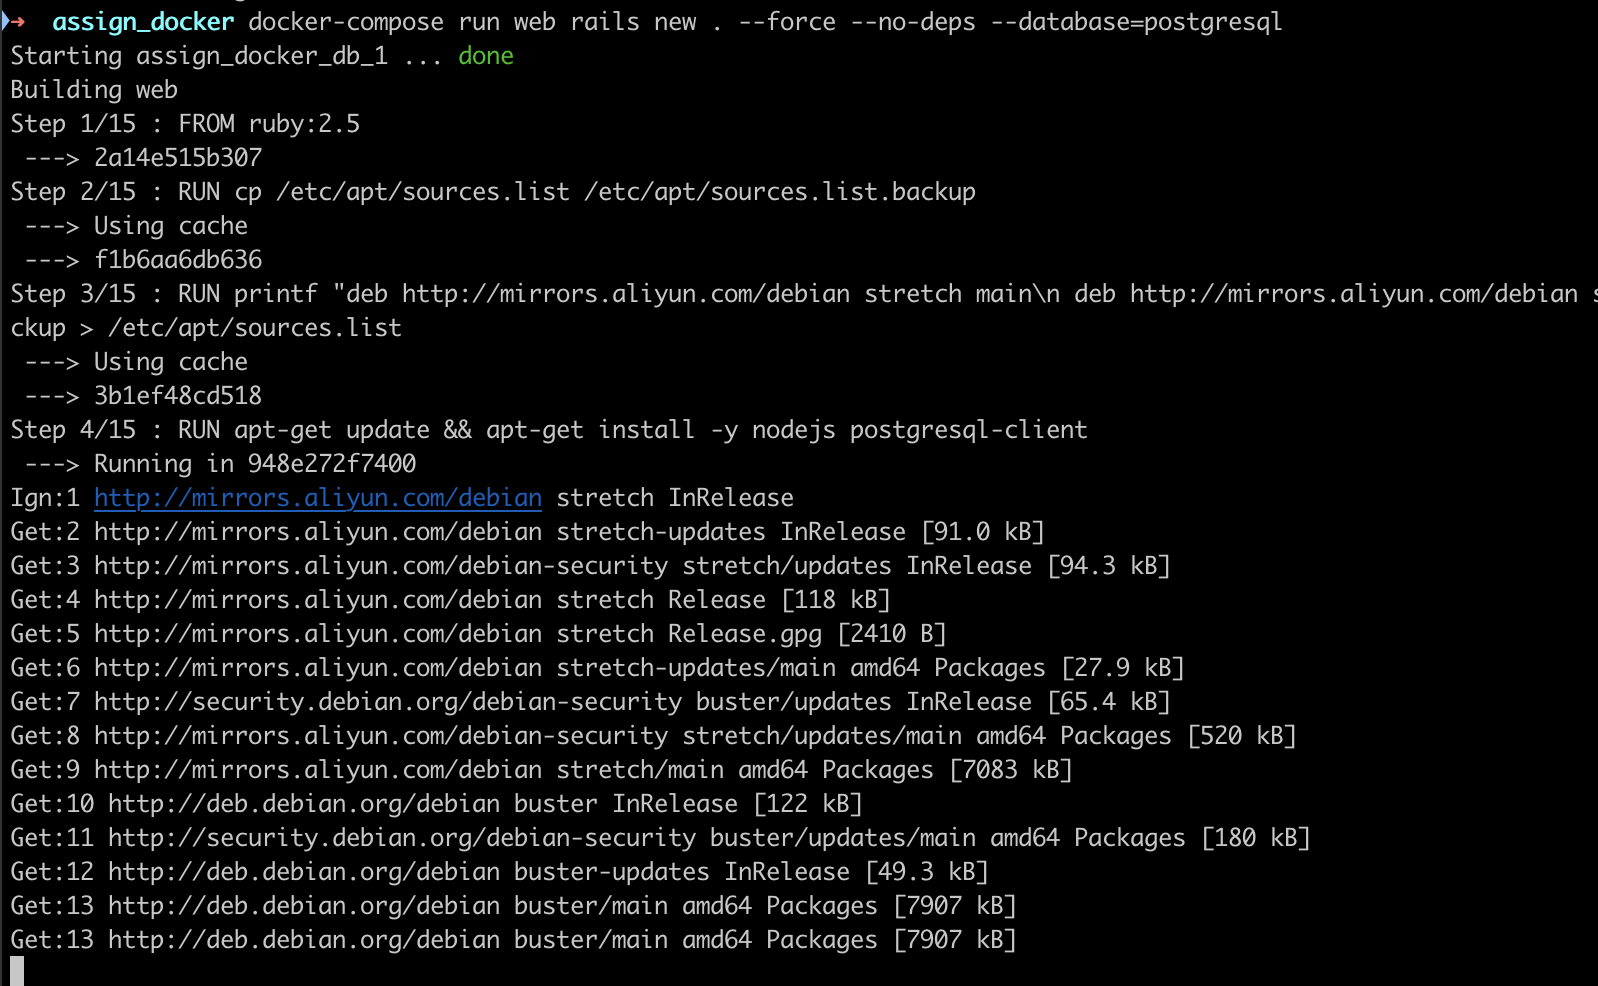Click 'Starting assign_docker_db_1' text
This screenshot has width=1598, height=986.
199,56
